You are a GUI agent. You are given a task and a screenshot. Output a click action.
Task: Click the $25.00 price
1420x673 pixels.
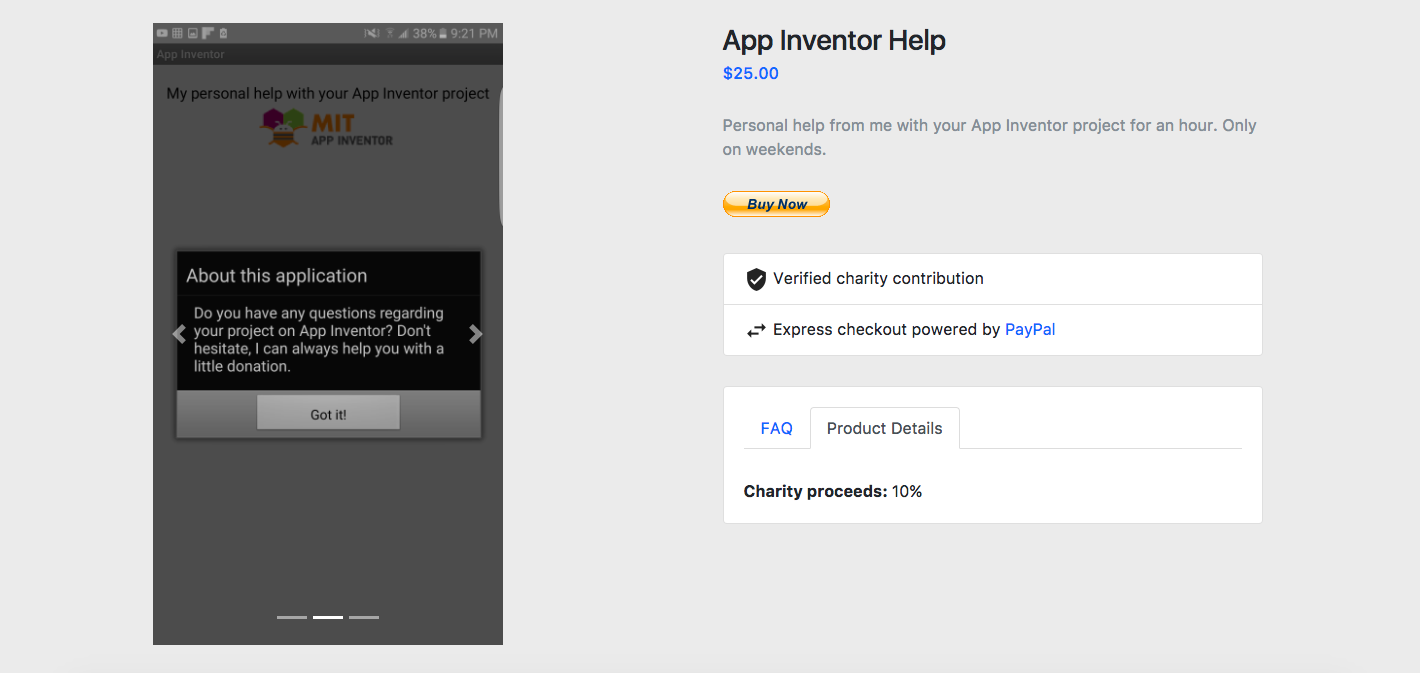coord(750,73)
